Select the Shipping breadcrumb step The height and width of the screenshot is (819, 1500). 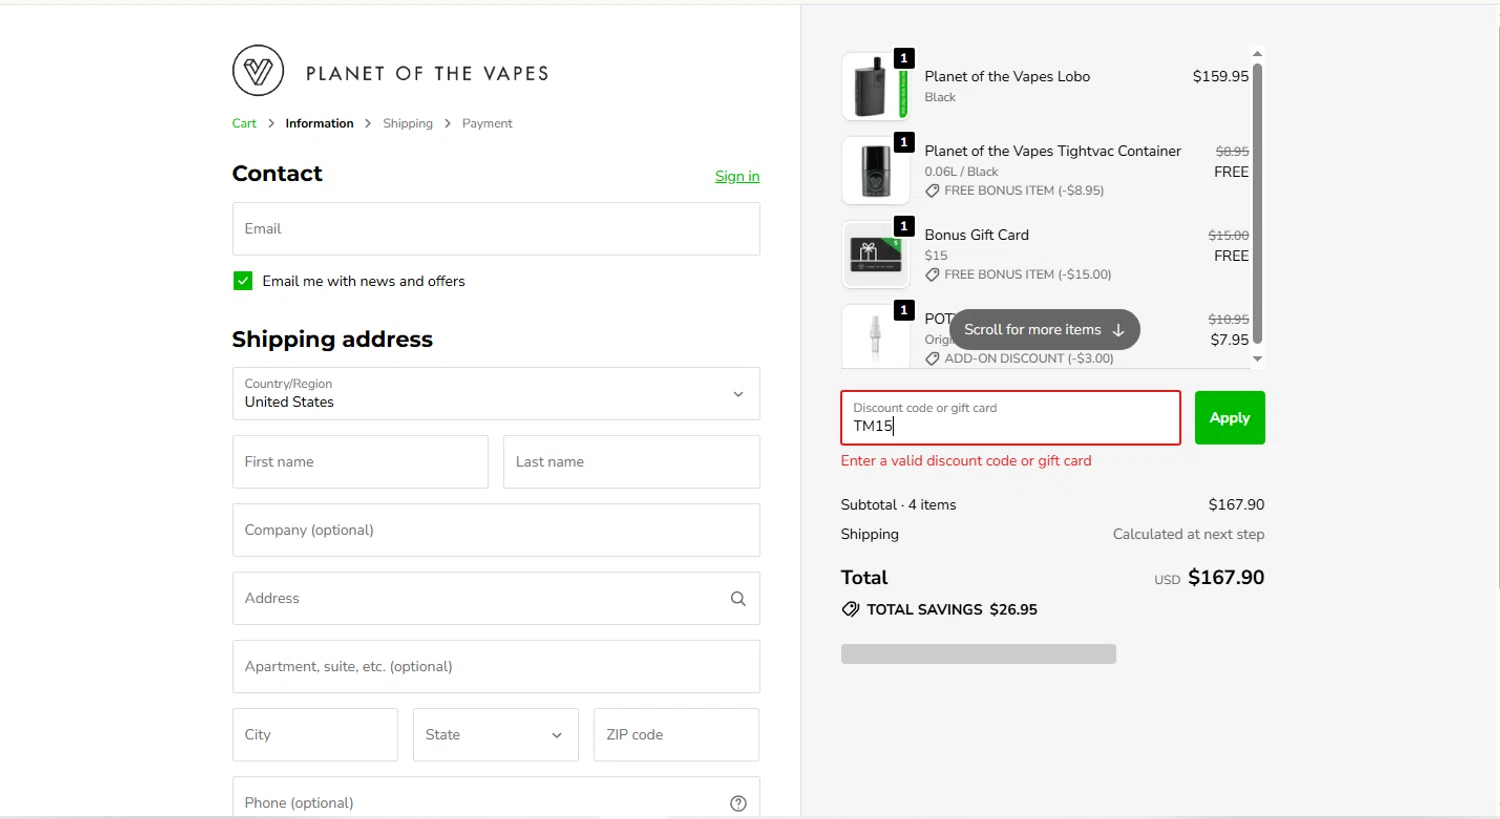coord(408,123)
